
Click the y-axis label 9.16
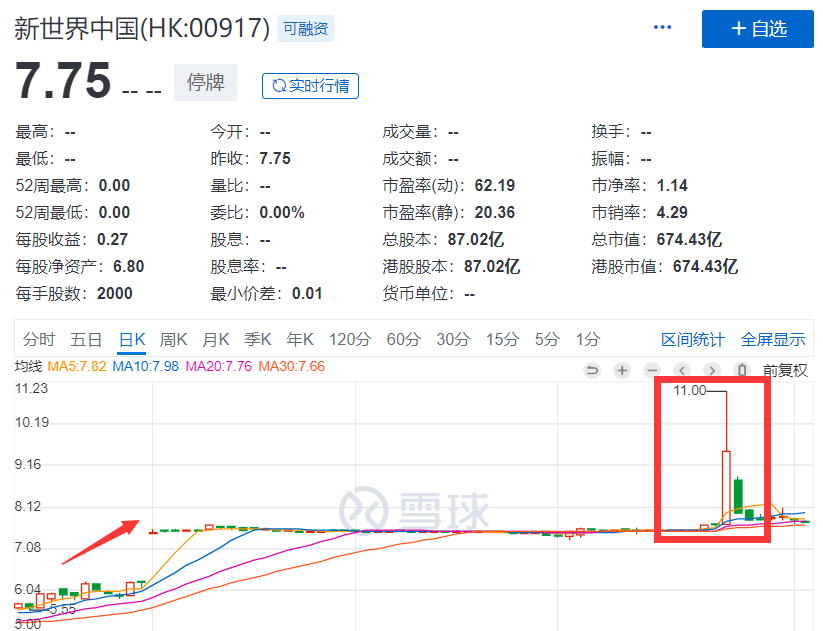tap(28, 464)
